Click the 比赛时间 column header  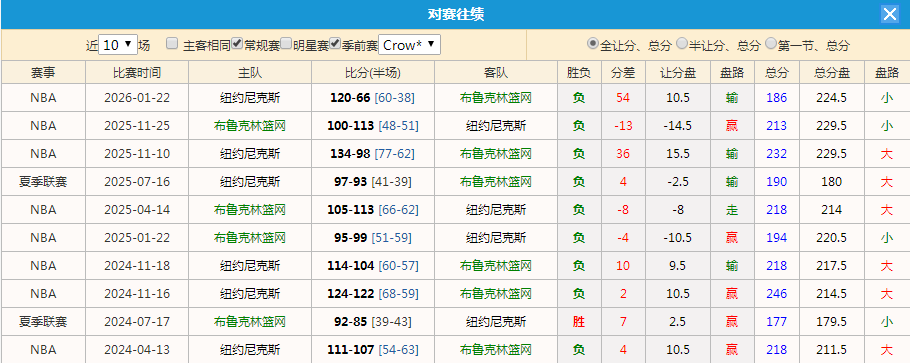pyautogui.click(x=137, y=73)
